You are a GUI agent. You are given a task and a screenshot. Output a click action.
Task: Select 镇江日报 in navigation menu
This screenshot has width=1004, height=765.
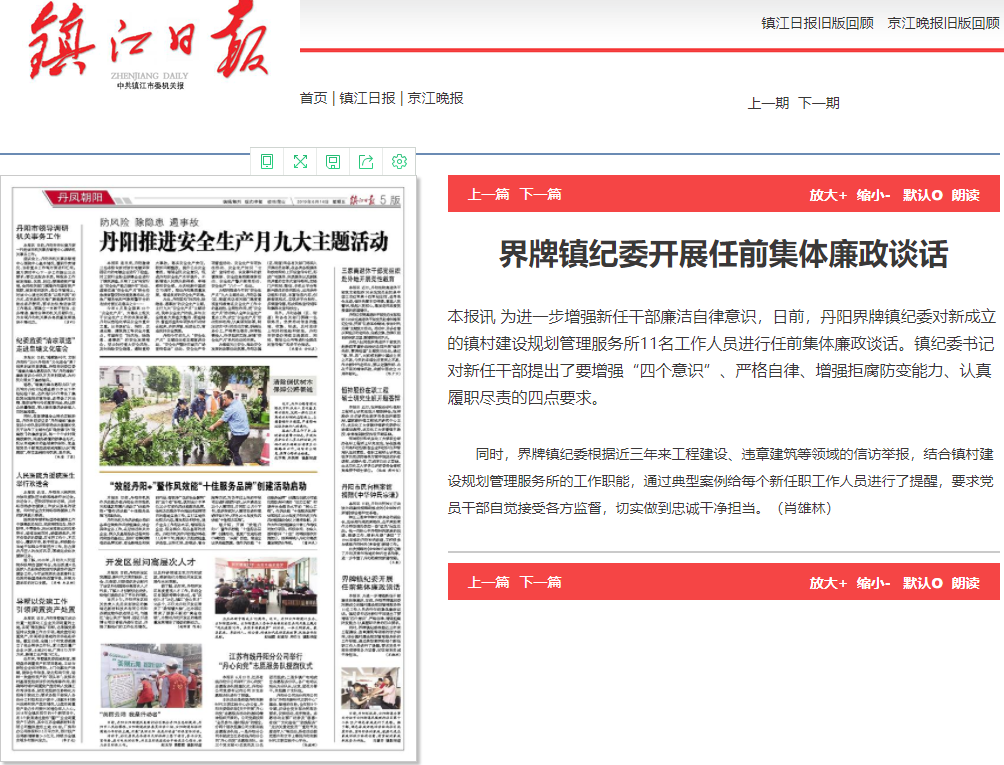coord(367,98)
